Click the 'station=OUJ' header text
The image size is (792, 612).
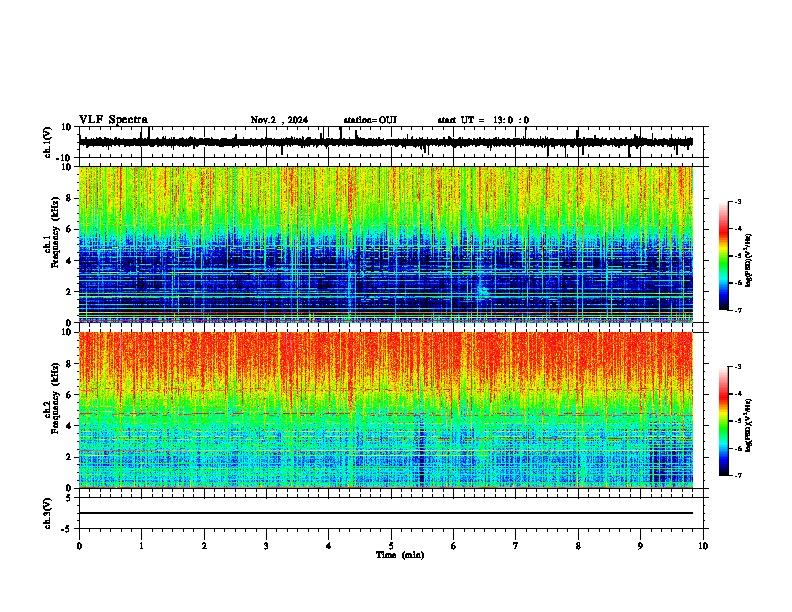pyautogui.click(x=370, y=120)
